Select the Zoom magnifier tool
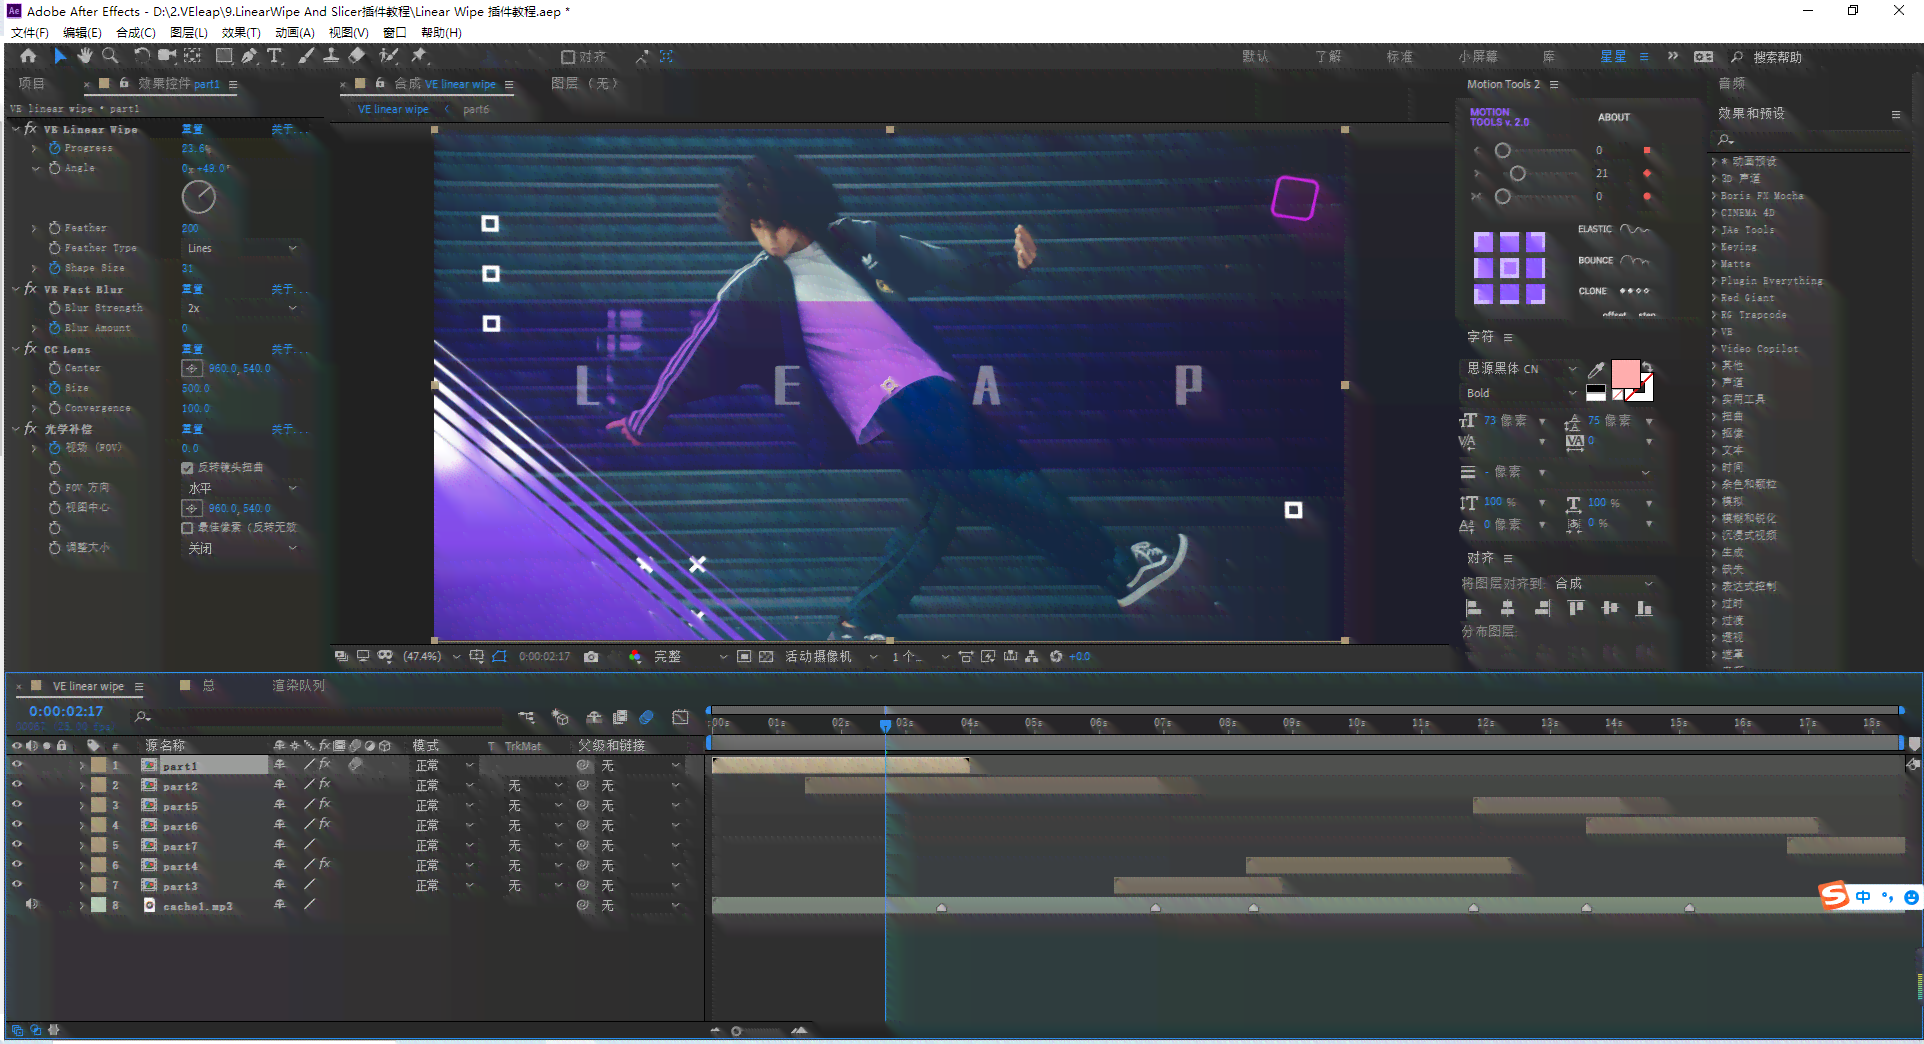Image resolution: width=1924 pixels, height=1044 pixels. [x=110, y=57]
